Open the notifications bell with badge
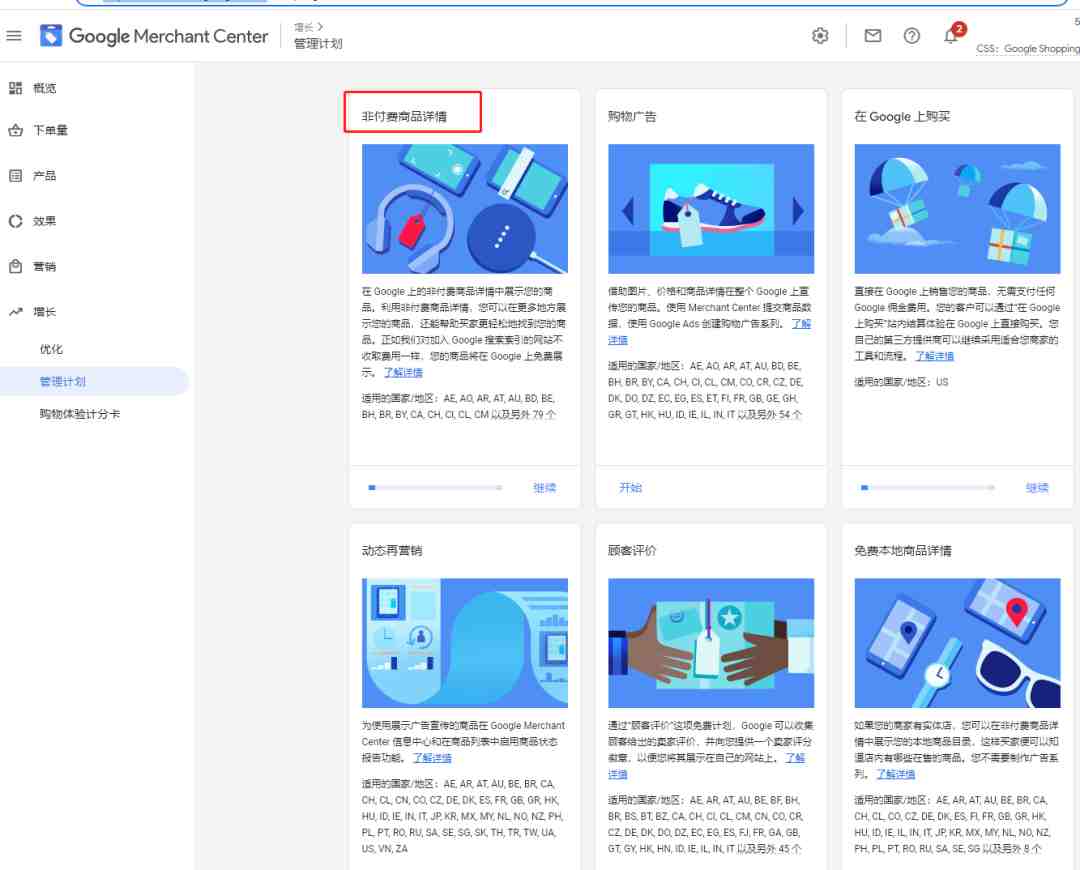The width and height of the screenshot is (1080, 870). click(x=951, y=34)
